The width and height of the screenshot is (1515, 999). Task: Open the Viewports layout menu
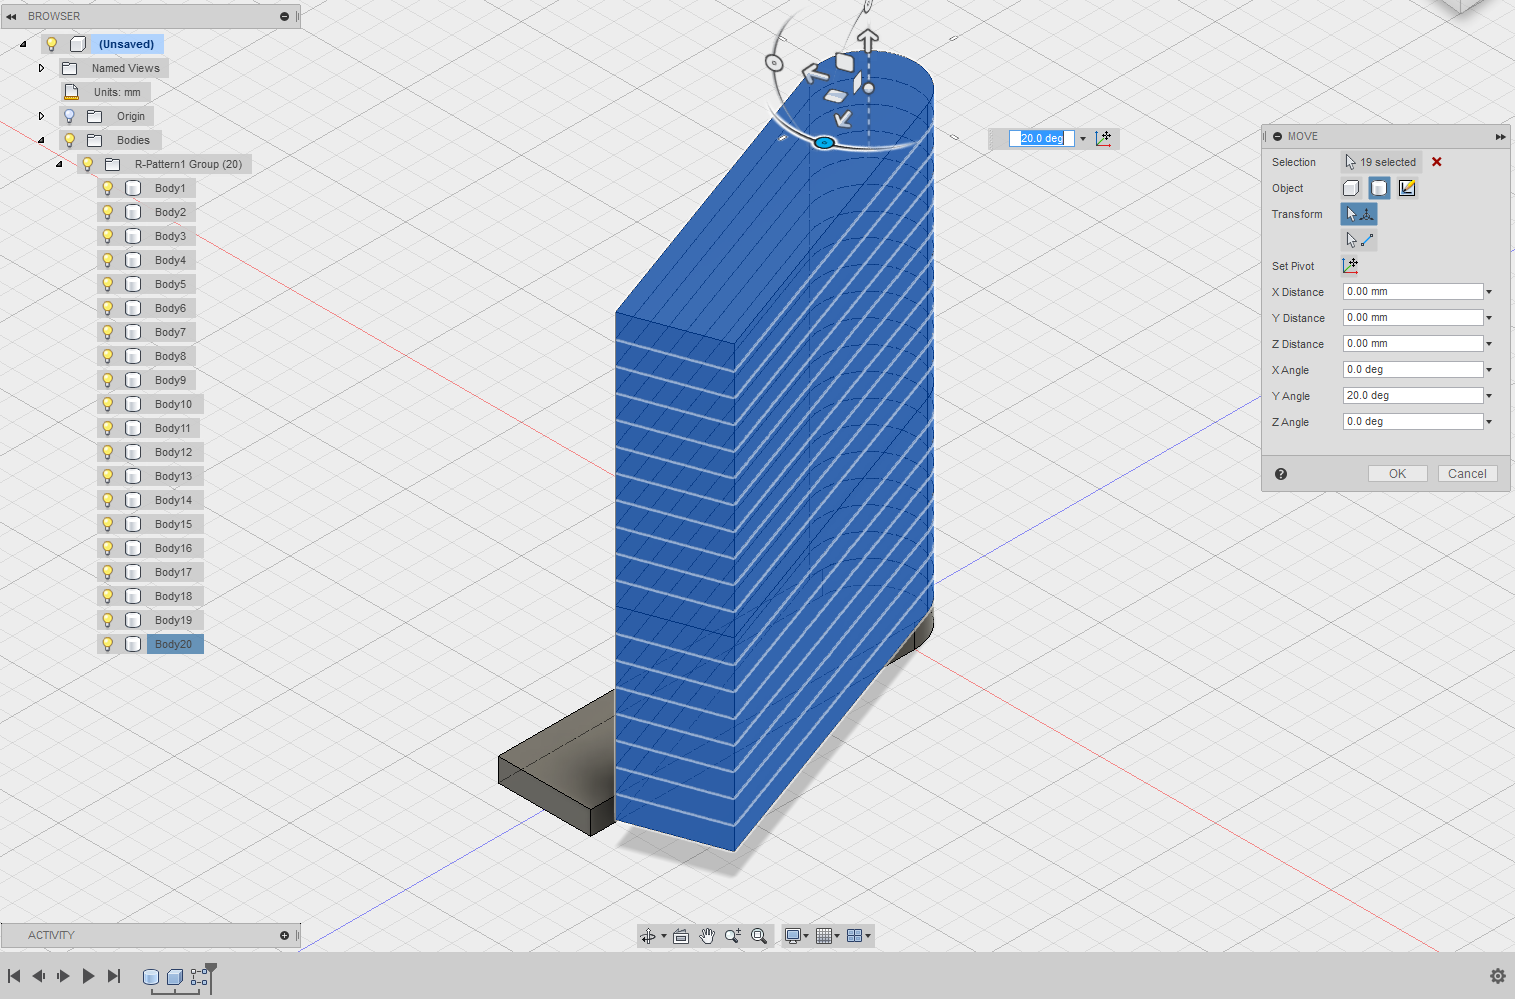(x=855, y=936)
